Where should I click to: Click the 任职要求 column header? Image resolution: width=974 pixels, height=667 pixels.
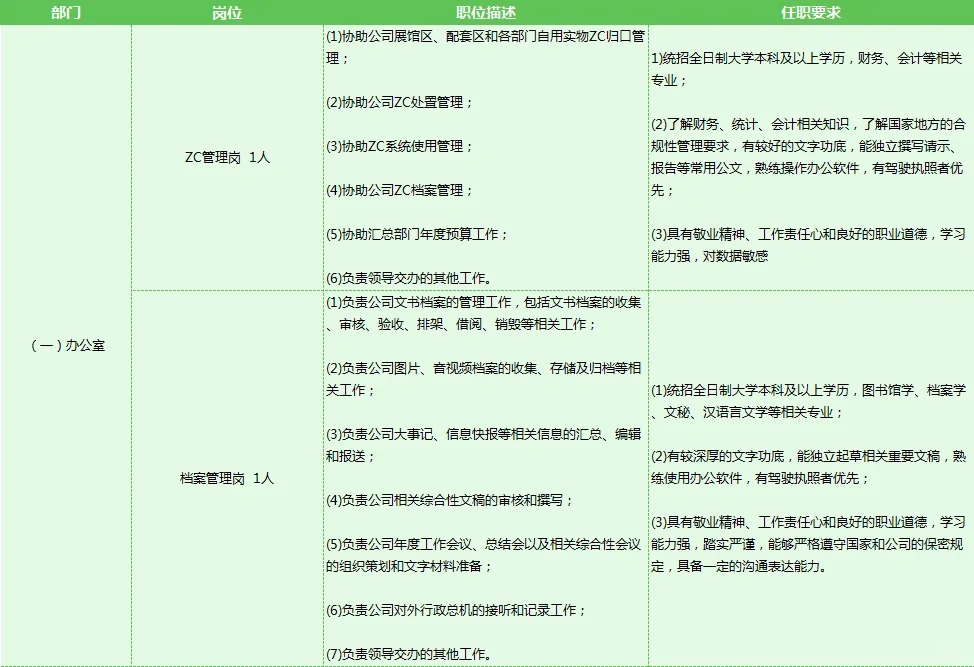(x=812, y=14)
